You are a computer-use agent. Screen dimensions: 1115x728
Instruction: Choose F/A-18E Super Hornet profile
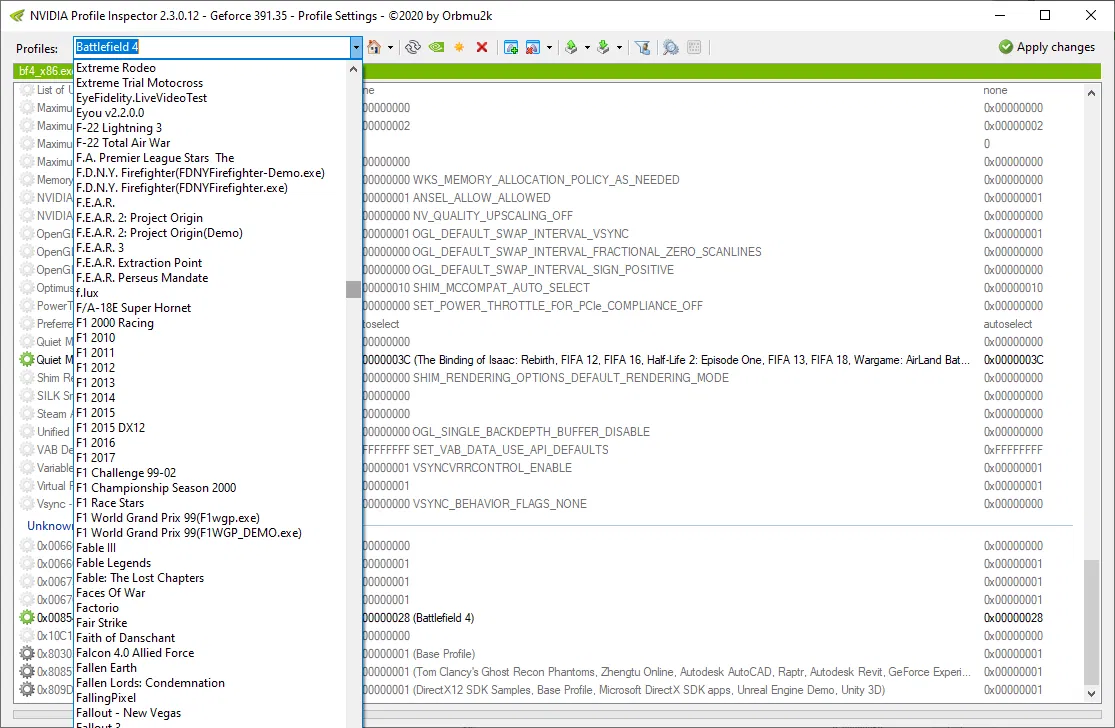134,308
